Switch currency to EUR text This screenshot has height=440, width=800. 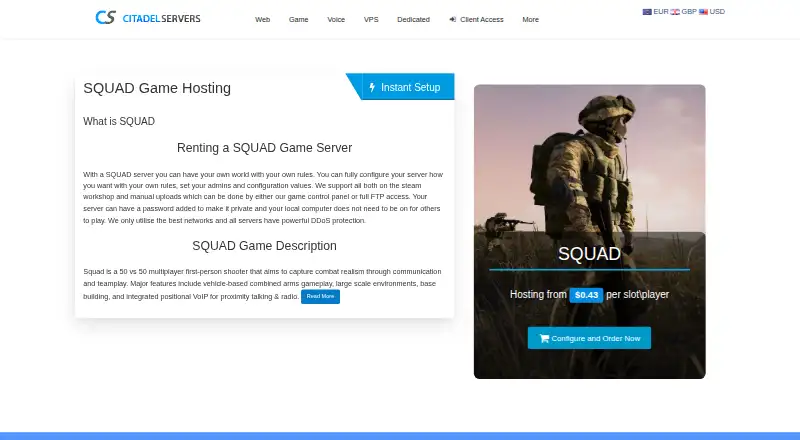pyautogui.click(x=661, y=12)
